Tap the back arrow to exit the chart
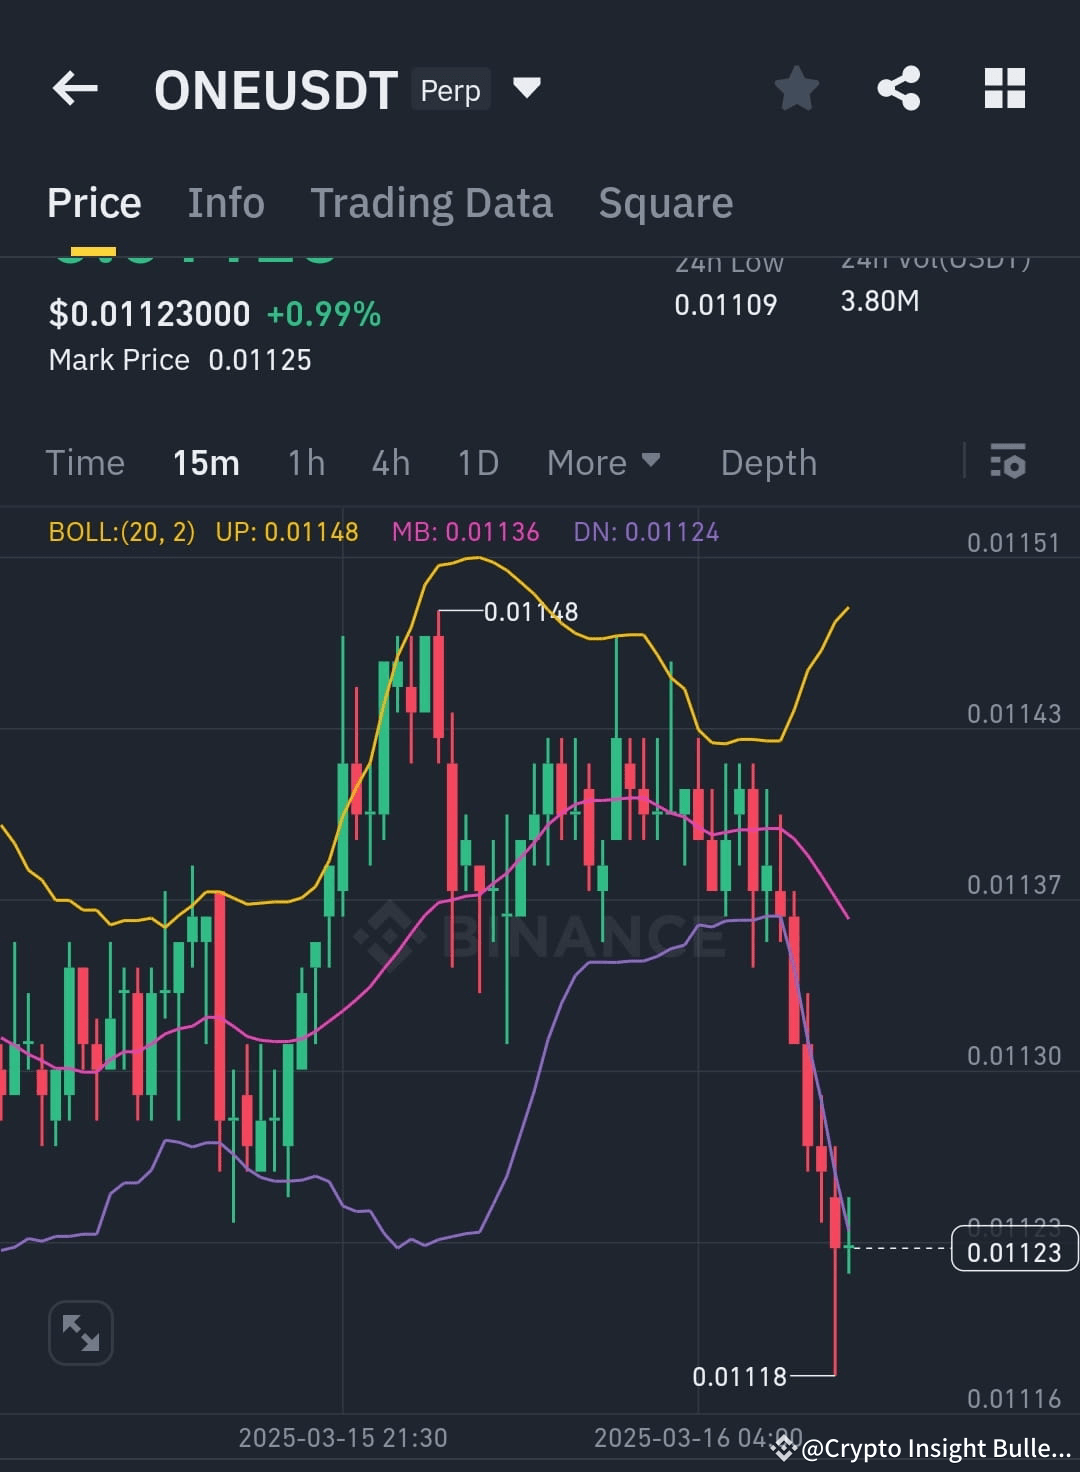Viewport: 1080px width, 1472px height. pyautogui.click(x=75, y=89)
